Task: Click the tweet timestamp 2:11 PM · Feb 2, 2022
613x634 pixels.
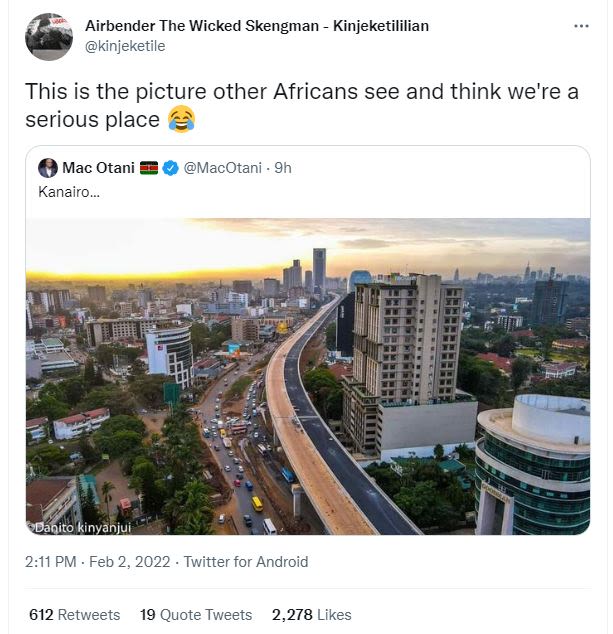Action: [x=98, y=562]
